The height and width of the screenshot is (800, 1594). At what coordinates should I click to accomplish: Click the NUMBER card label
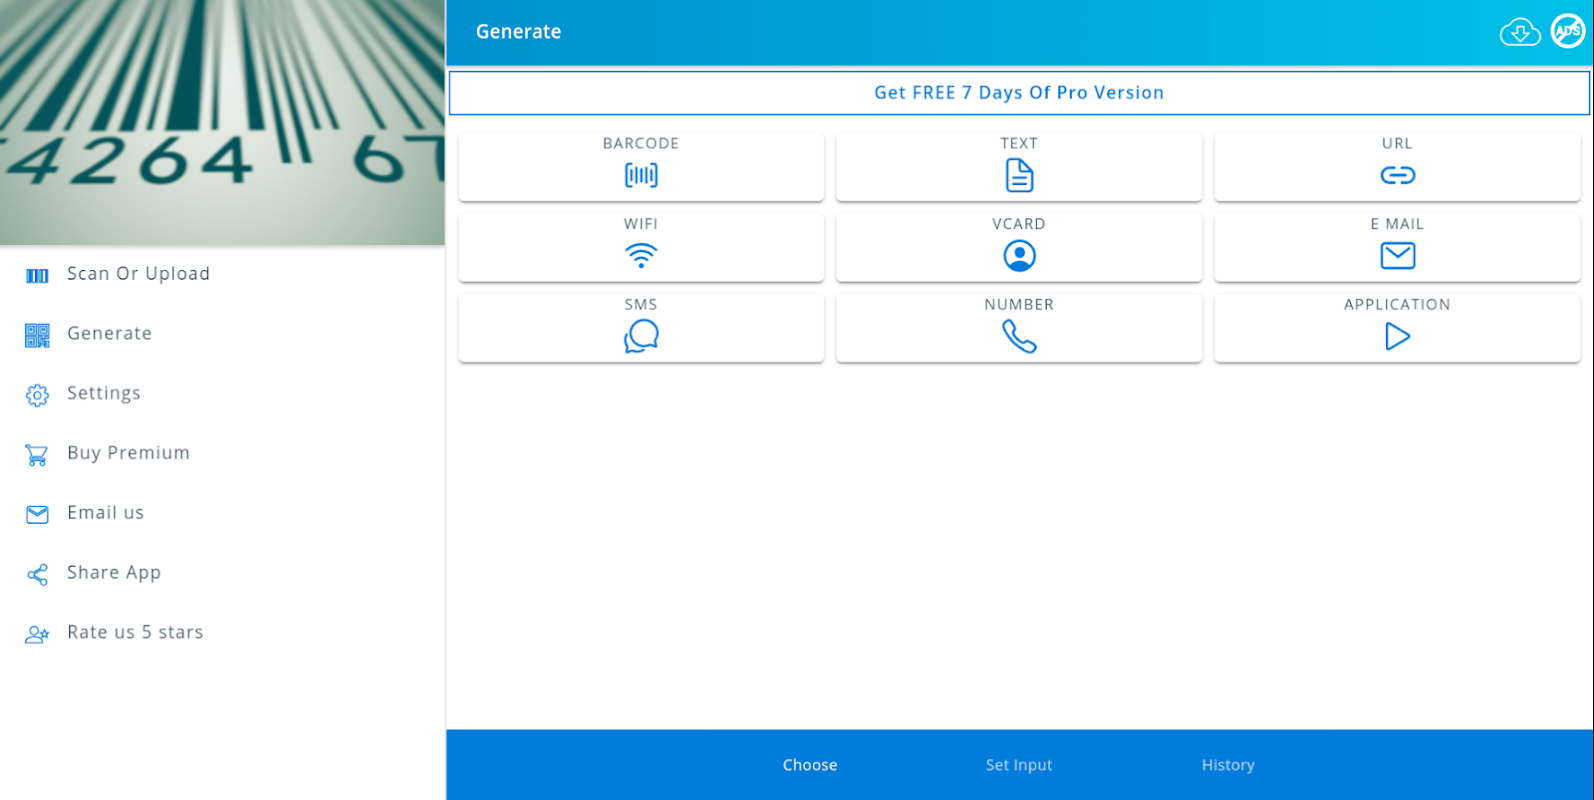[1019, 304]
